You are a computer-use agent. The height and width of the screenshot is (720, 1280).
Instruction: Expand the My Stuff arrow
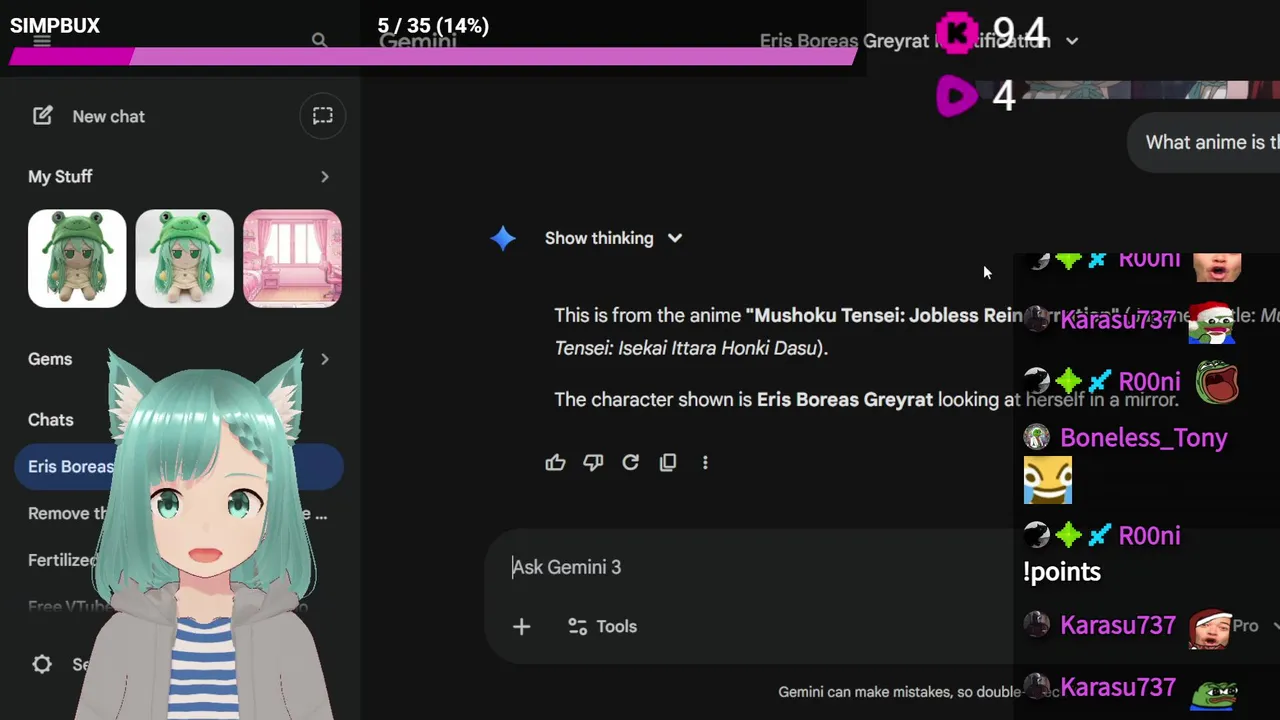[324, 176]
